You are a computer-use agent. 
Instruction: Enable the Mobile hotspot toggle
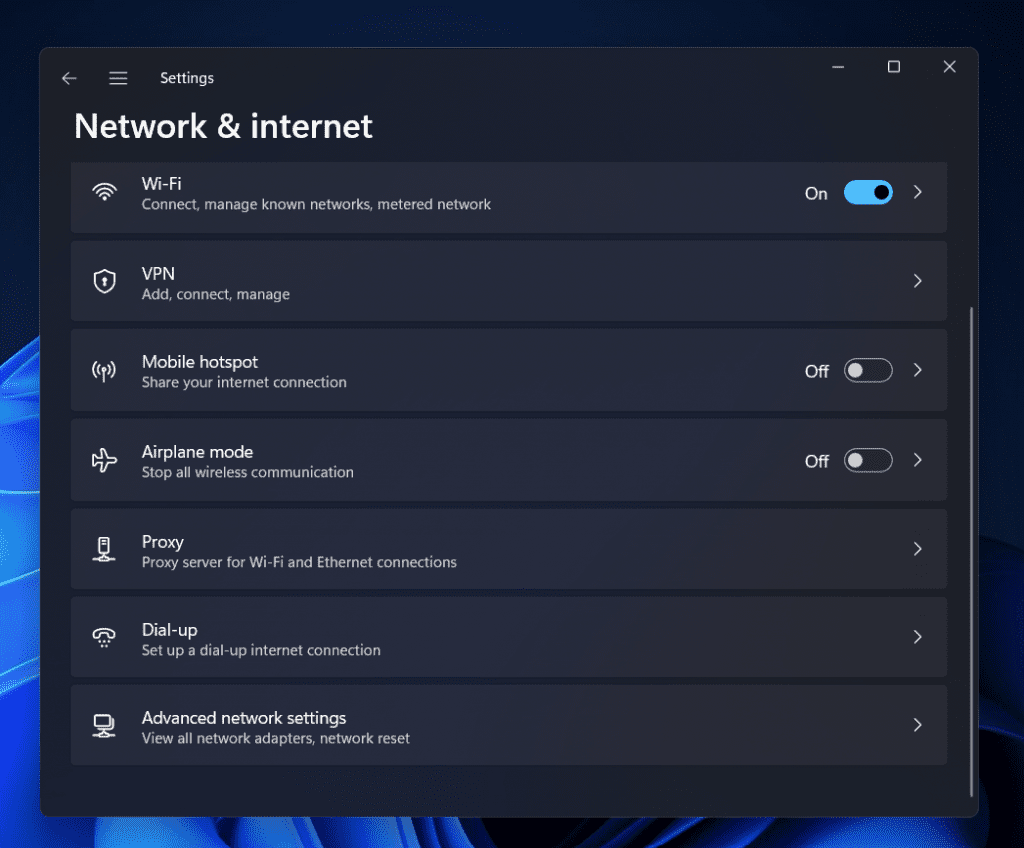pyautogui.click(x=868, y=370)
